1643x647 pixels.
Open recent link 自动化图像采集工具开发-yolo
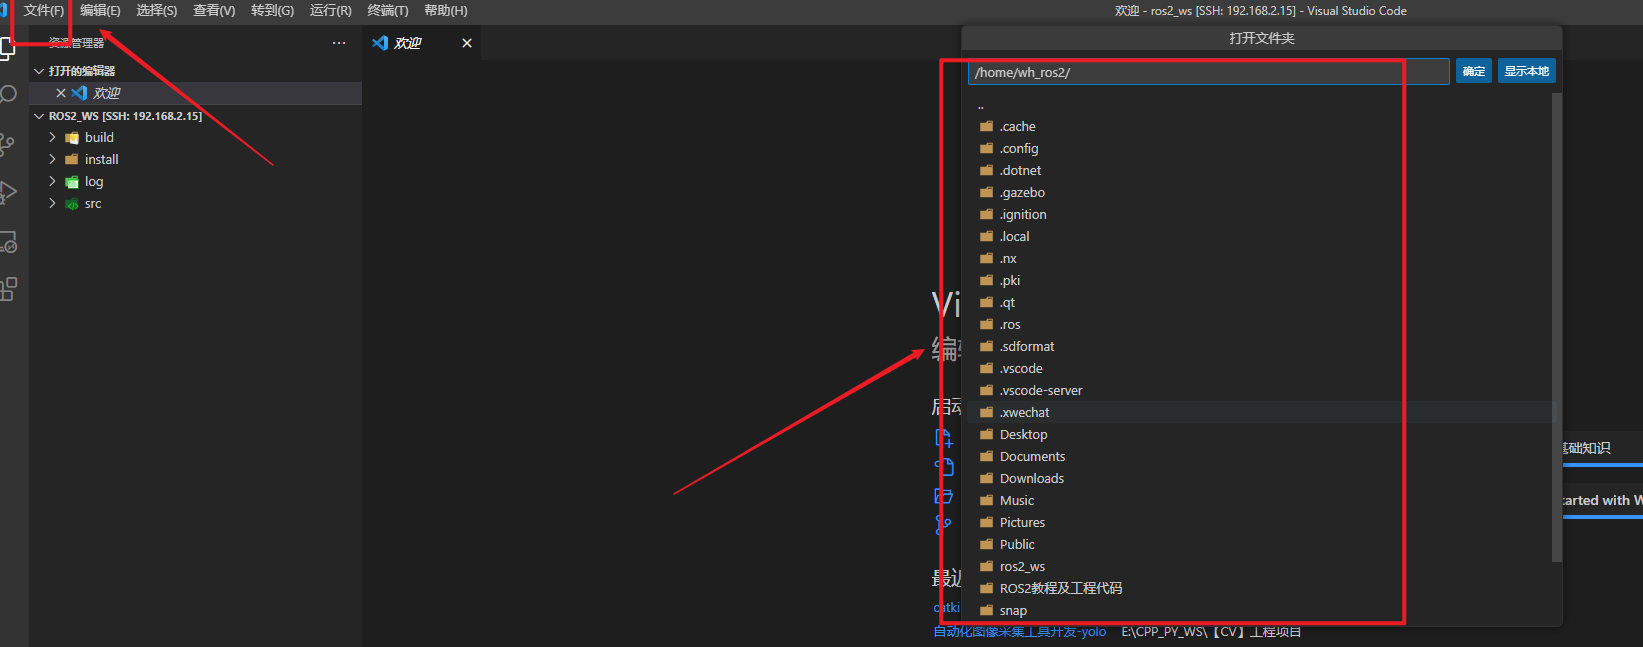(x=1020, y=632)
